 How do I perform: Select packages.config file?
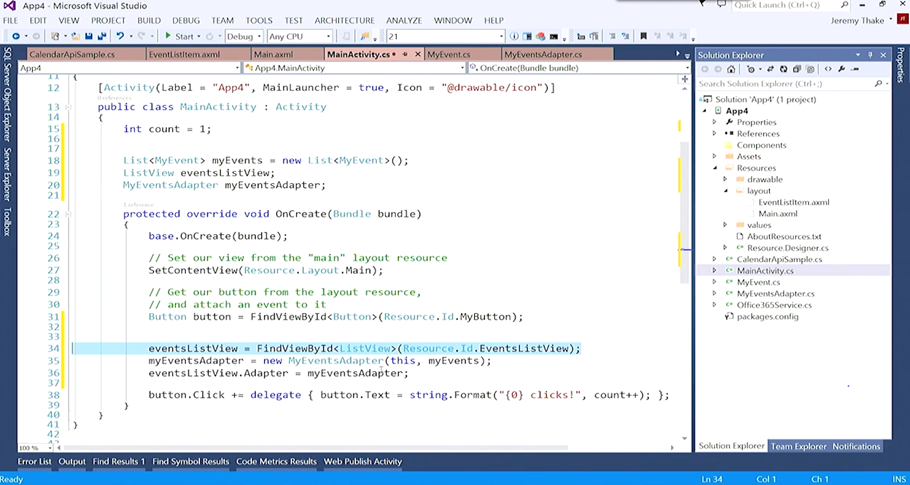(x=767, y=317)
